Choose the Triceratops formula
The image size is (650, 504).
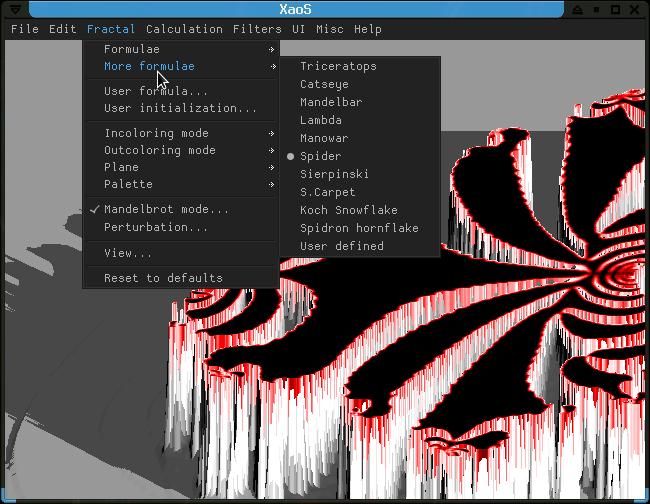click(338, 66)
